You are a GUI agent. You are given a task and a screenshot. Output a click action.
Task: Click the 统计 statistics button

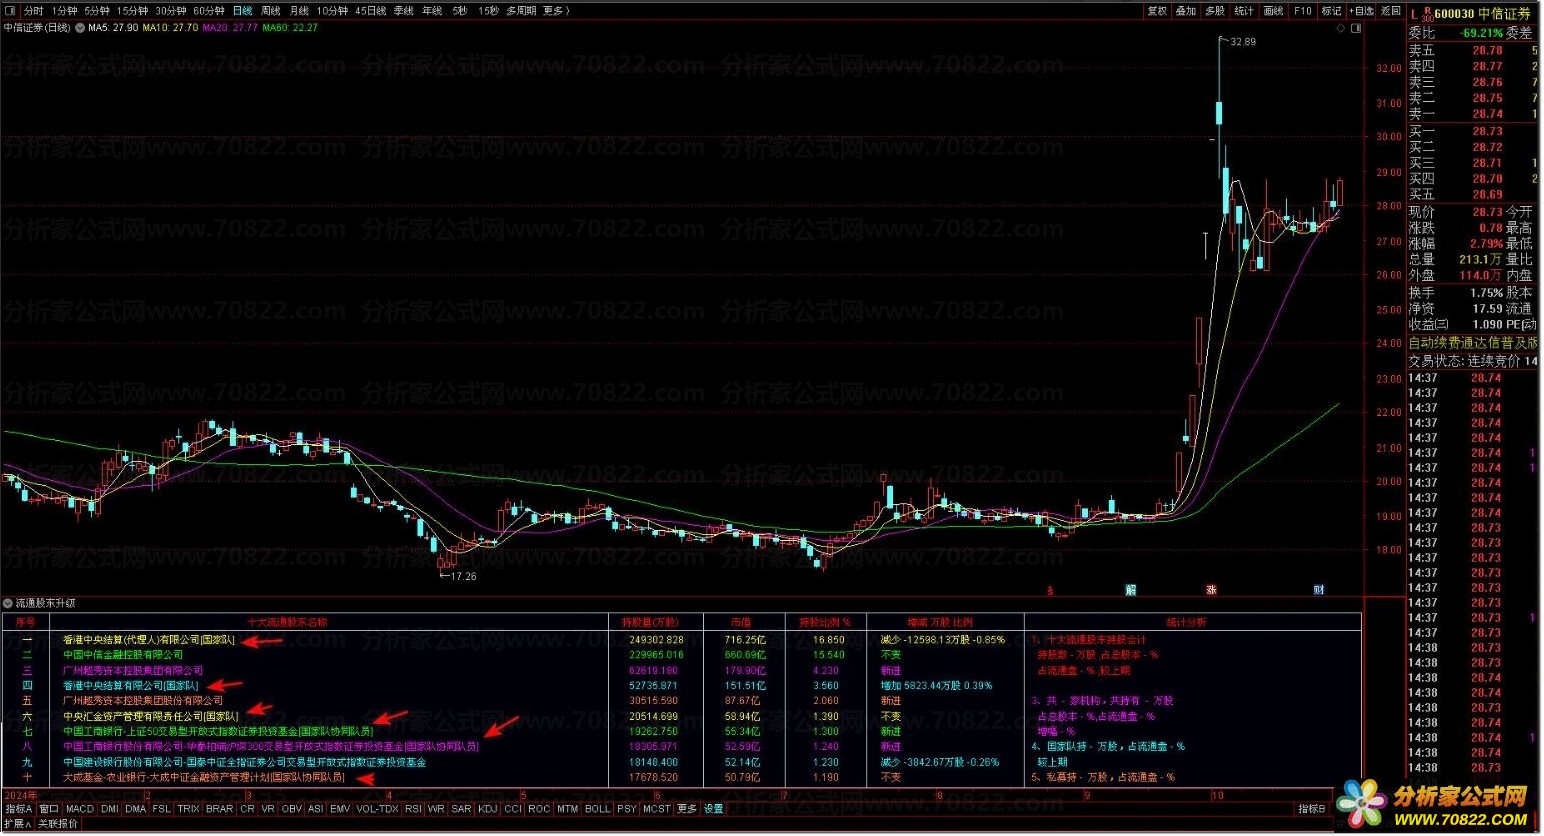[x=1244, y=11]
